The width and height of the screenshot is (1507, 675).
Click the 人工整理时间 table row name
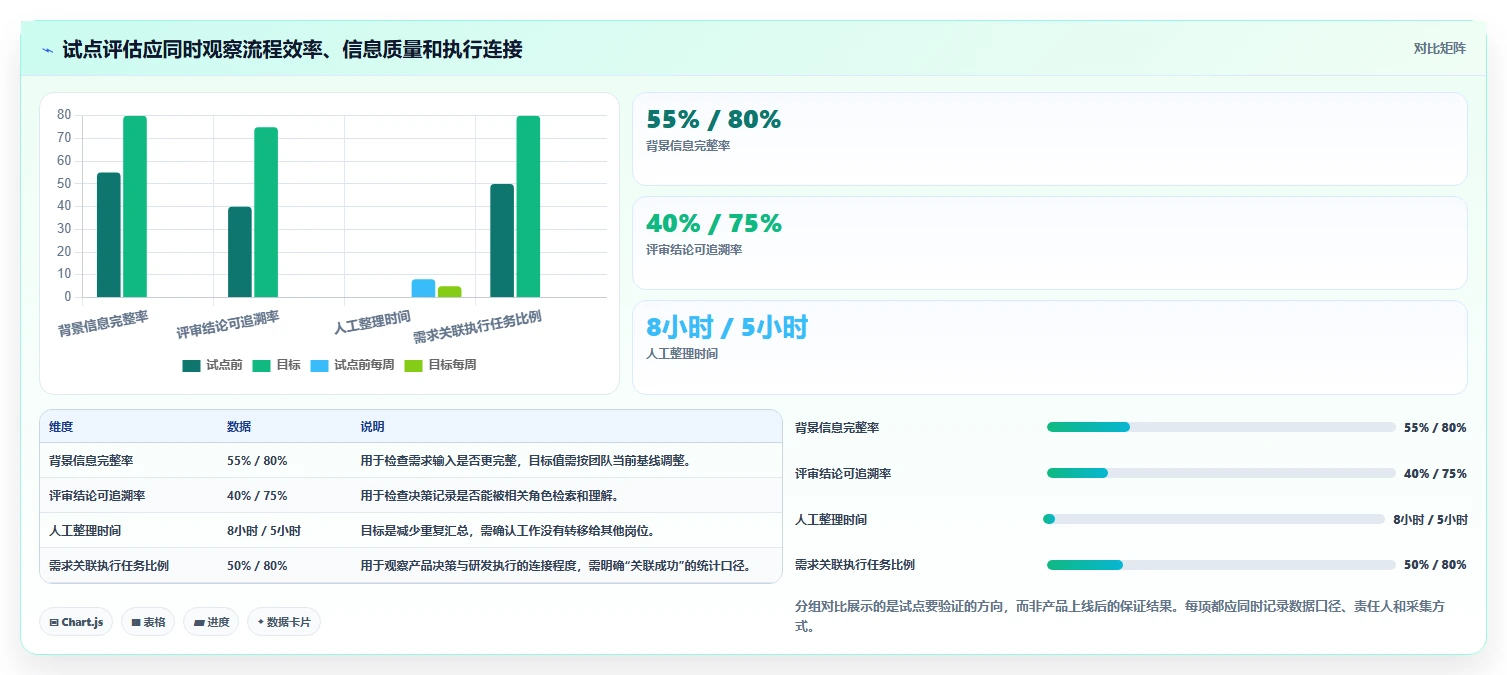tap(85, 531)
